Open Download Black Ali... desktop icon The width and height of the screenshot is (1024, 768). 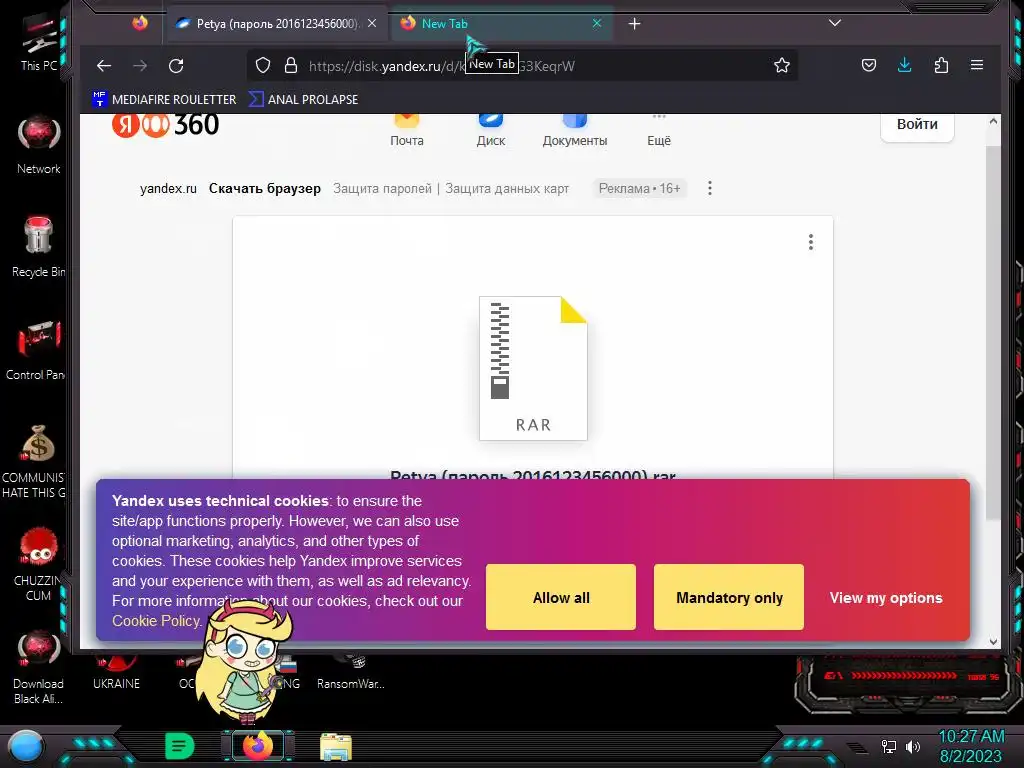(x=38, y=667)
